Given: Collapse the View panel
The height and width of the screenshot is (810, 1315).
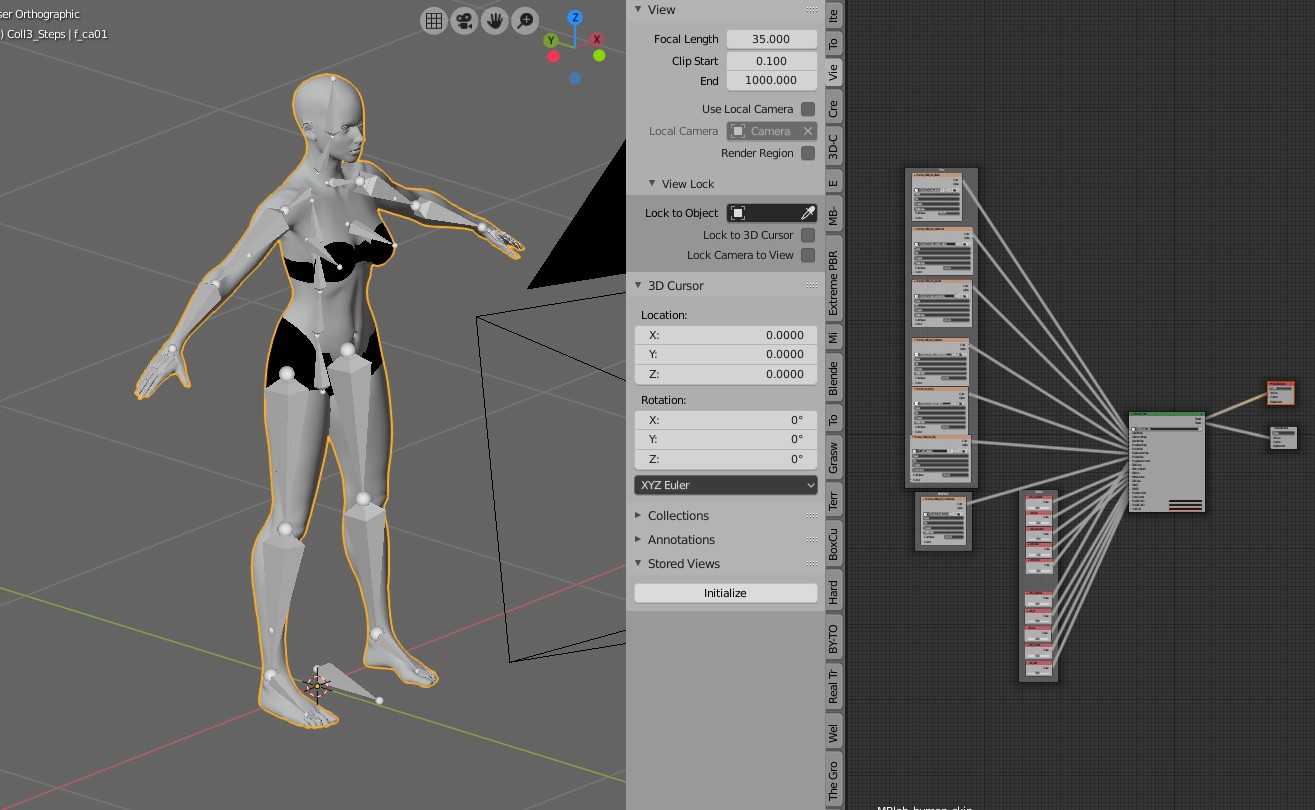Looking at the screenshot, I should (639, 10).
